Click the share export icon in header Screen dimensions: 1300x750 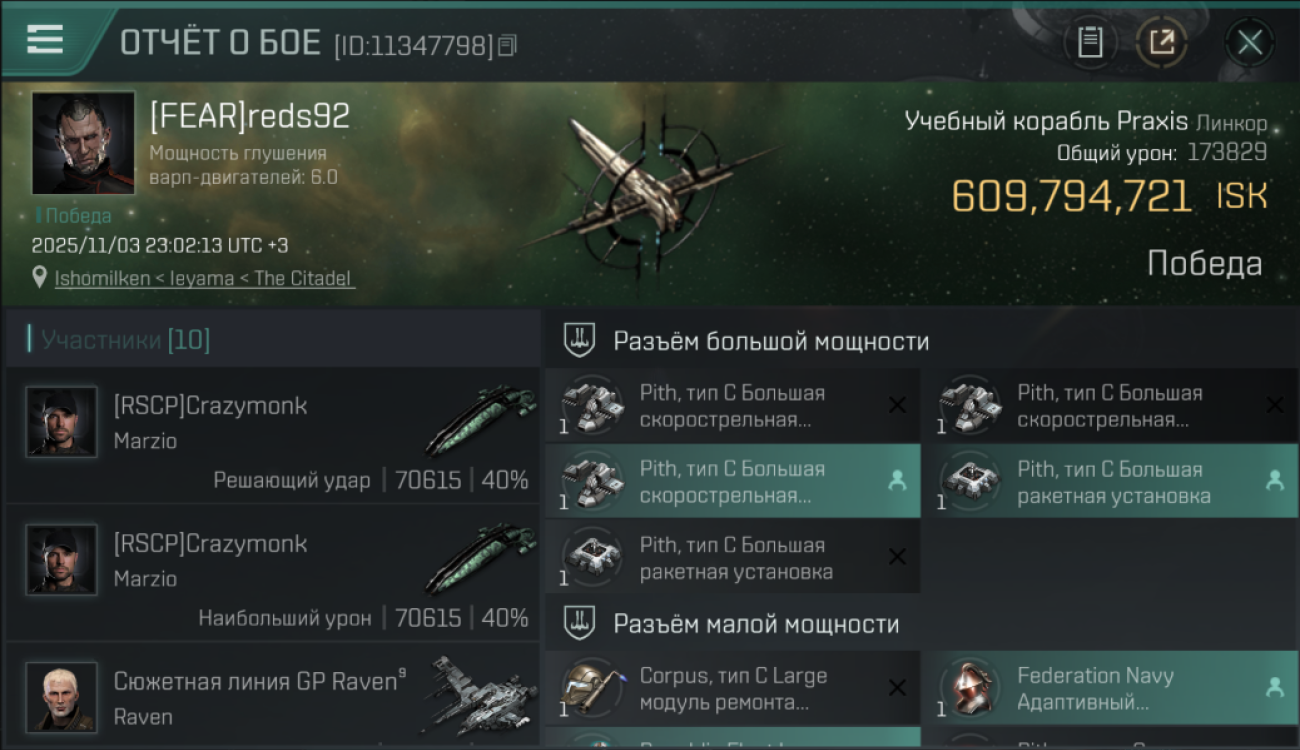(x=1162, y=43)
